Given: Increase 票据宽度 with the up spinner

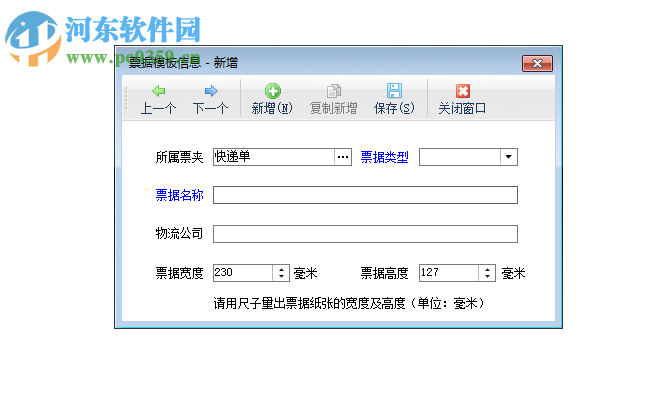Looking at the screenshot, I should pyautogui.click(x=281, y=269).
